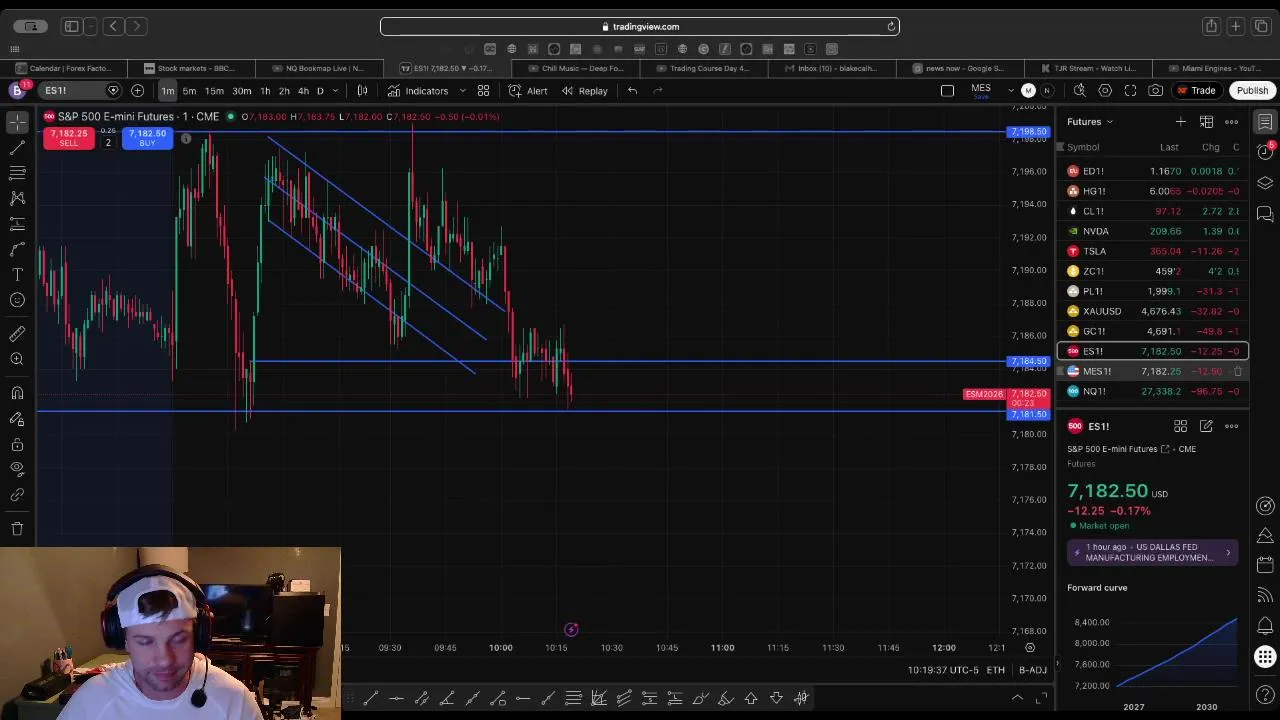Toggle lock all drawings
This screenshot has height=720, width=1280.
(x=17, y=443)
